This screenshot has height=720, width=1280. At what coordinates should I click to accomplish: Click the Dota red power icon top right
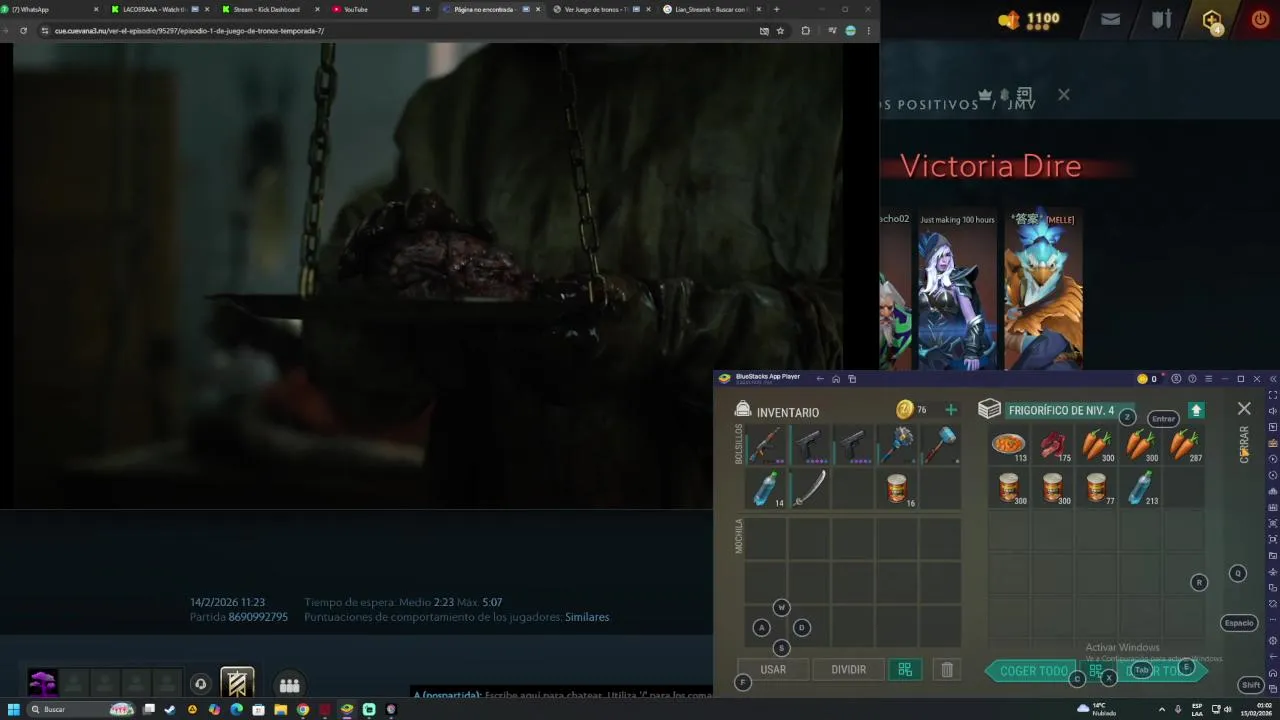1260,19
